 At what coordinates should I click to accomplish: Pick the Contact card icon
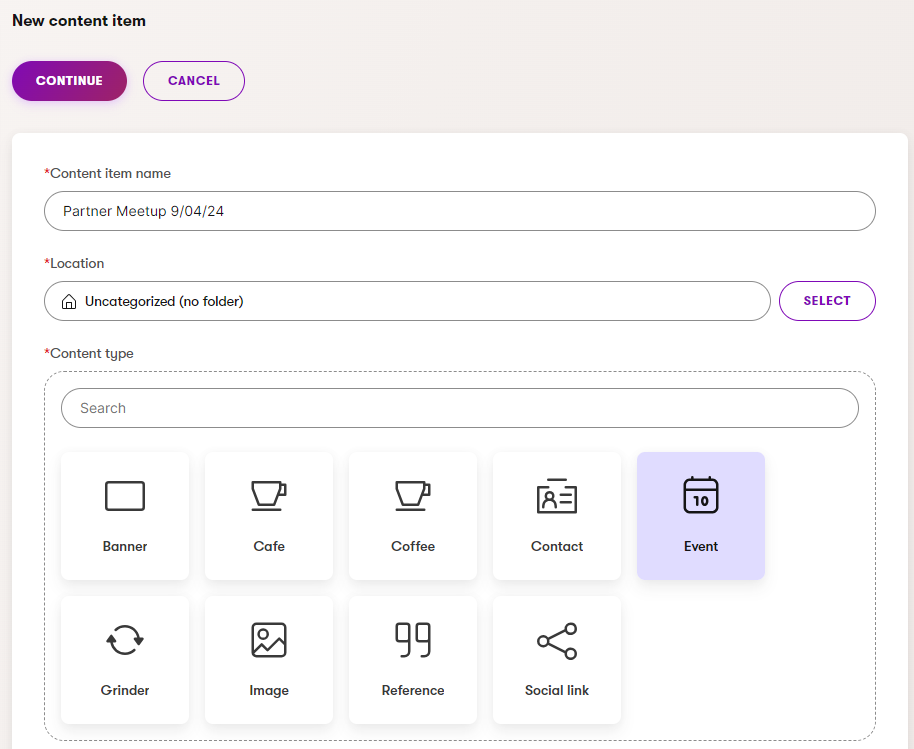[556, 496]
